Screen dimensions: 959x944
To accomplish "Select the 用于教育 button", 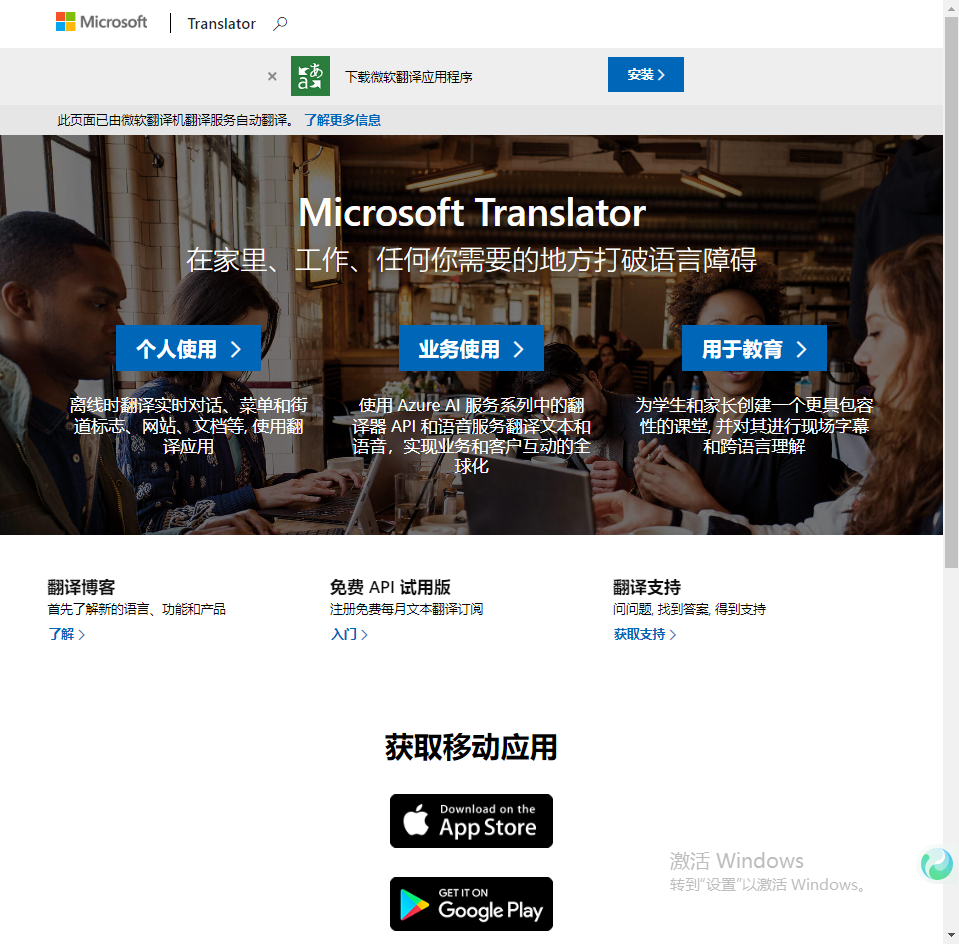I will (x=754, y=348).
